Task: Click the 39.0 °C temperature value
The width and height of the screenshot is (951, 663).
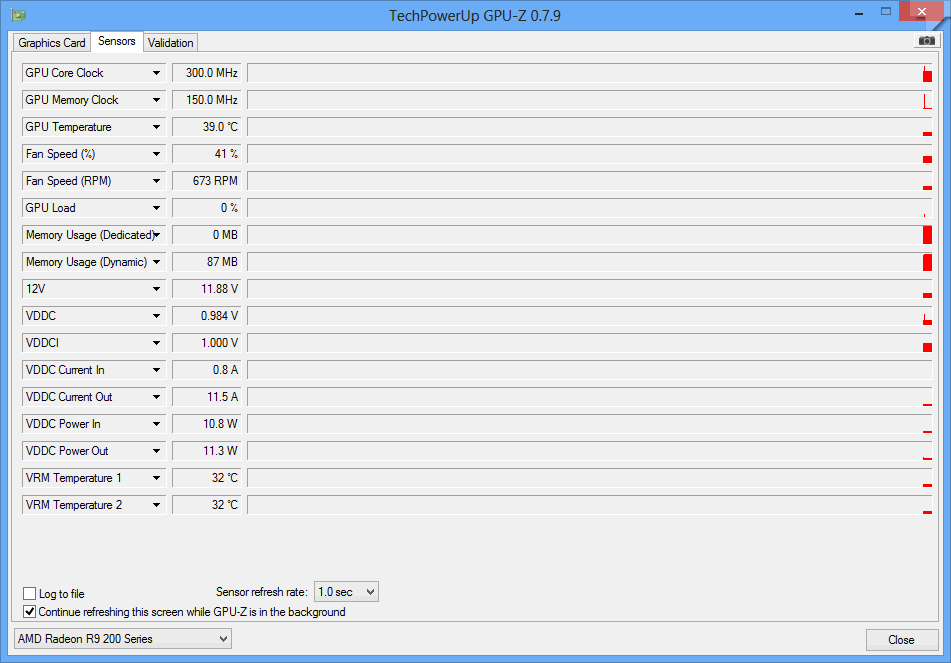Action: tap(207, 127)
